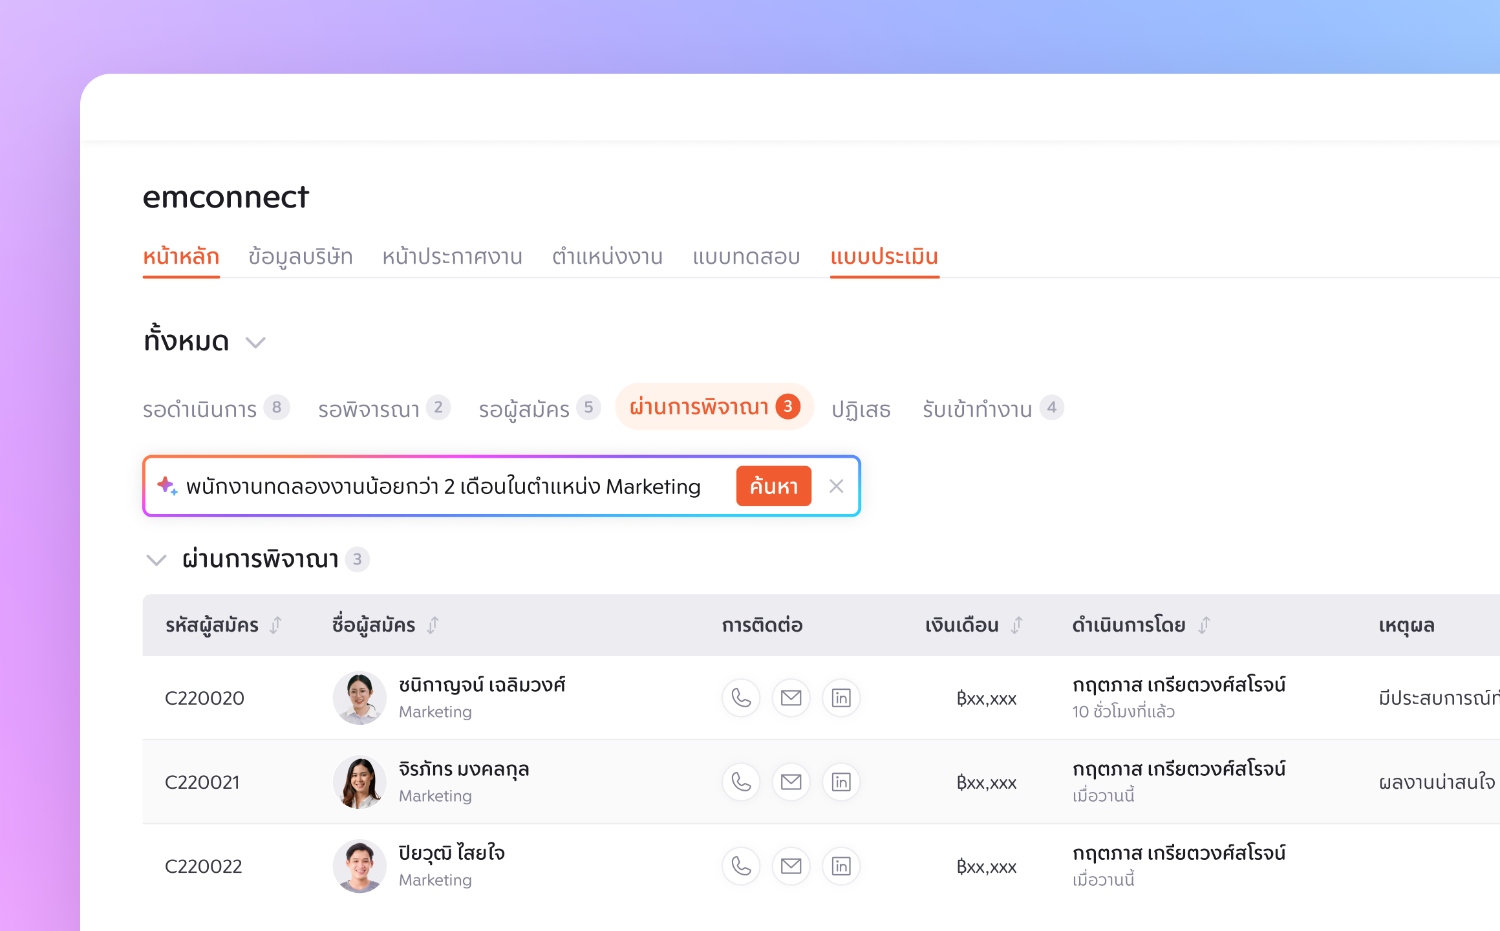Click the phone icon for ปิยวุฒิ ใสยใจ
1500x931 pixels.
741,866
